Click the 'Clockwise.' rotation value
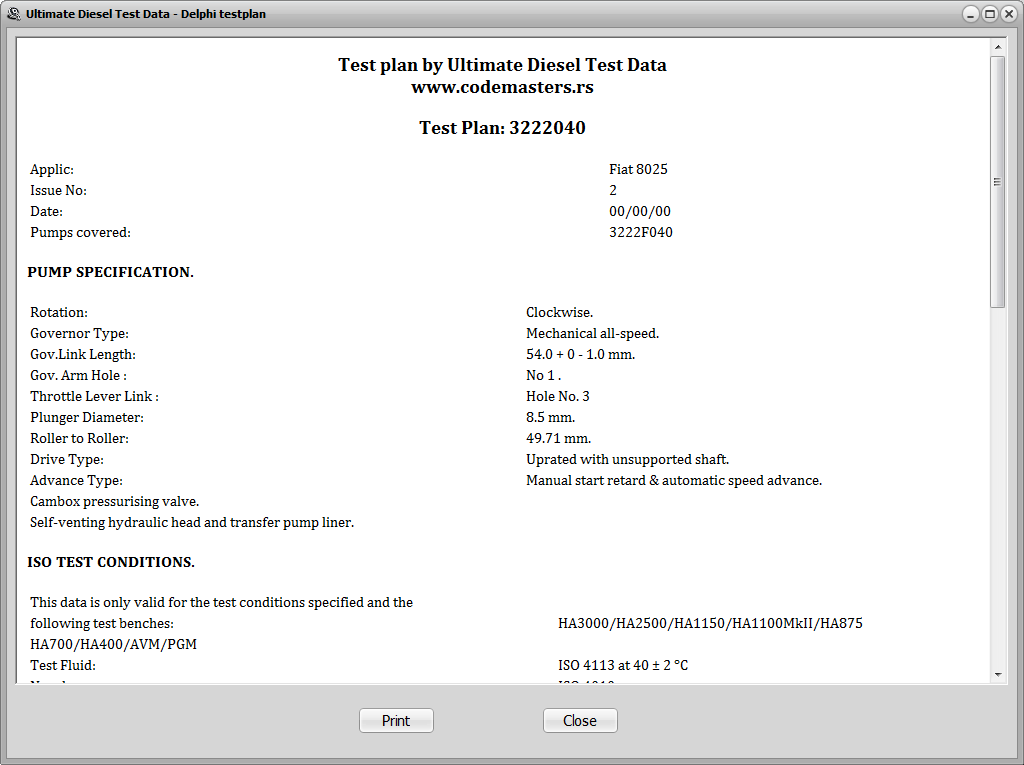The height and width of the screenshot is (765, 1024). [x=560, y=312]
